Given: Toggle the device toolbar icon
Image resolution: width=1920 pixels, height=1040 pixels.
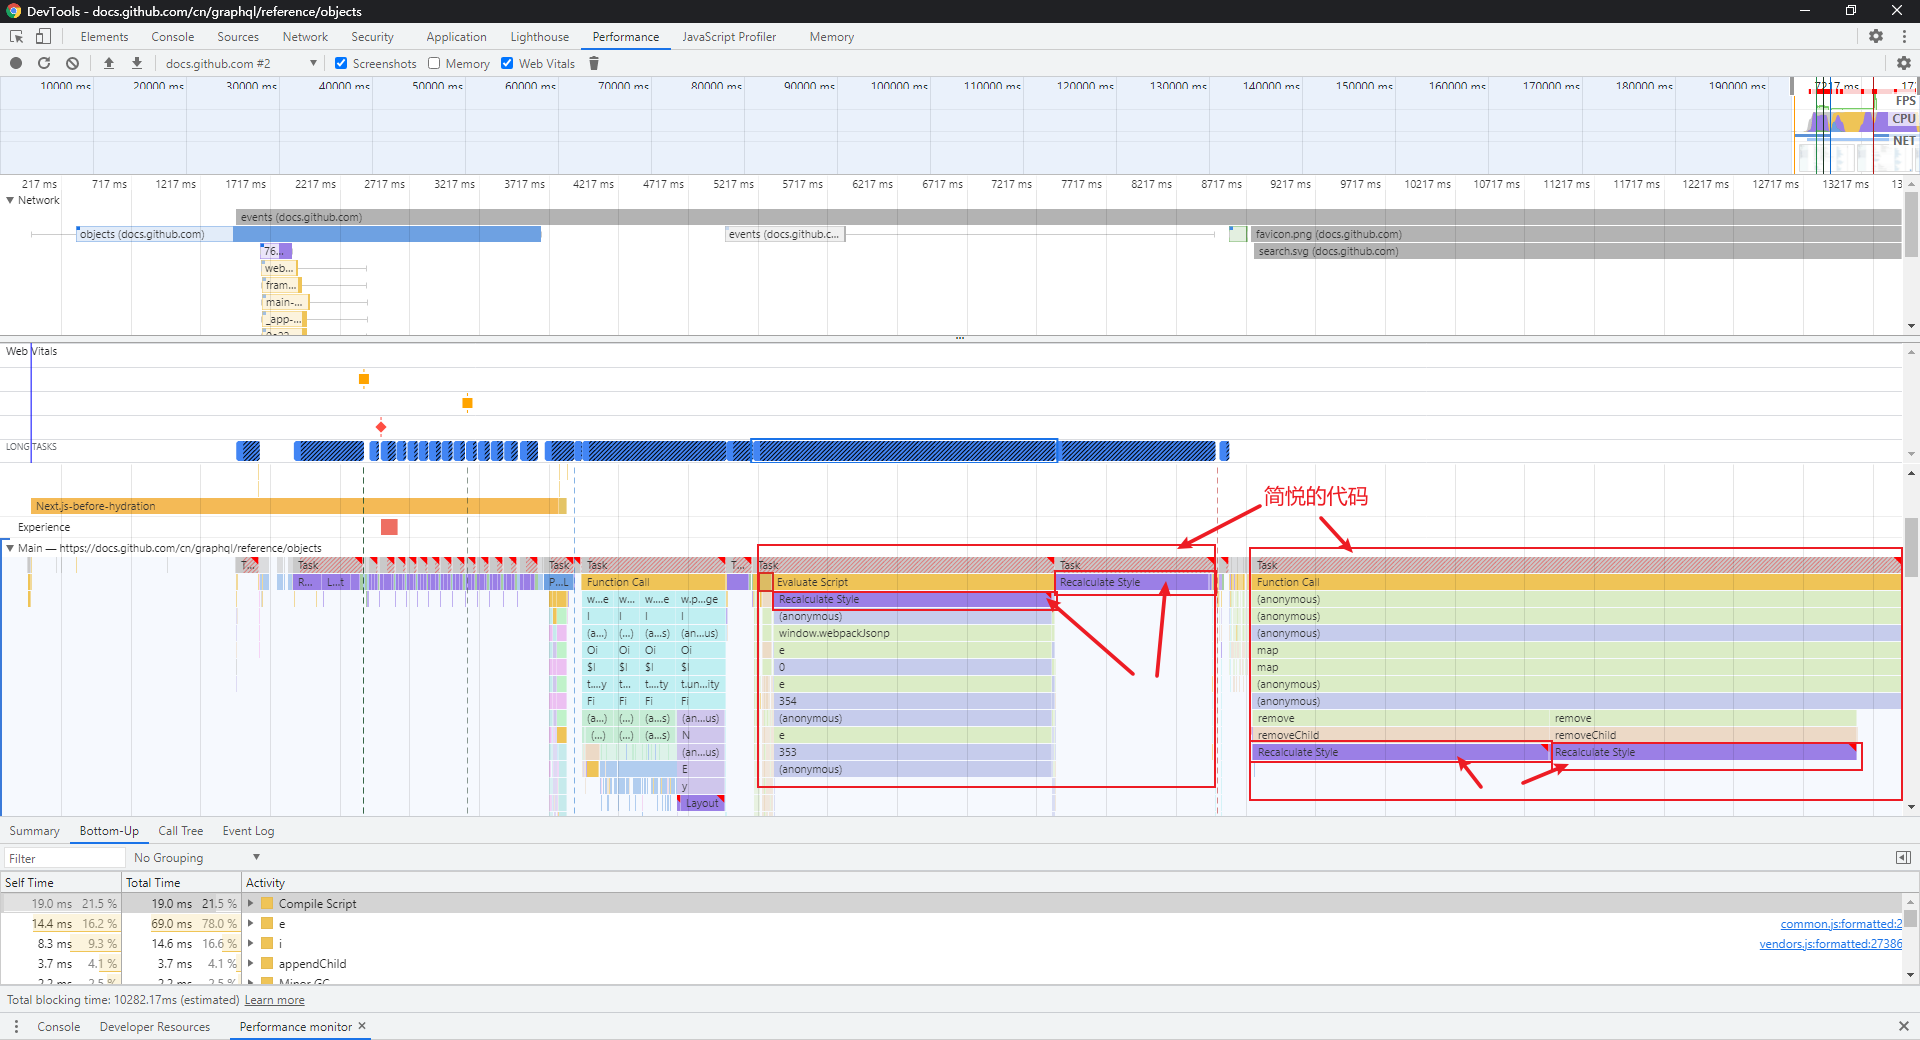Looking at the screenshot, I should (43, 36).
